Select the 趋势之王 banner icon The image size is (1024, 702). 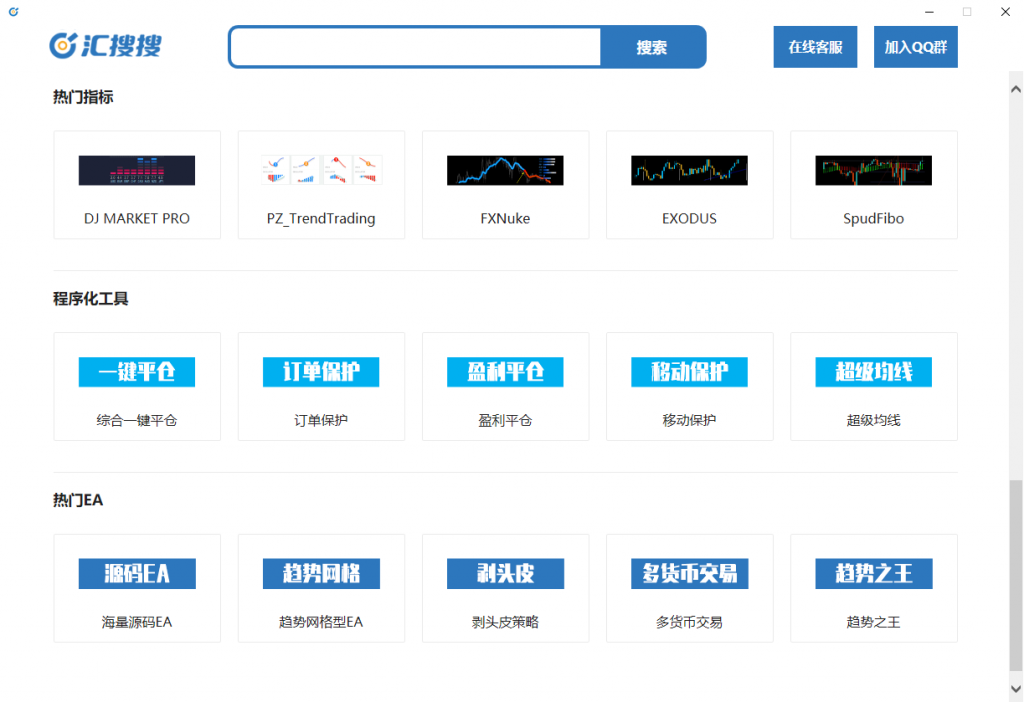pyautogui.click(x=873, y=573)
